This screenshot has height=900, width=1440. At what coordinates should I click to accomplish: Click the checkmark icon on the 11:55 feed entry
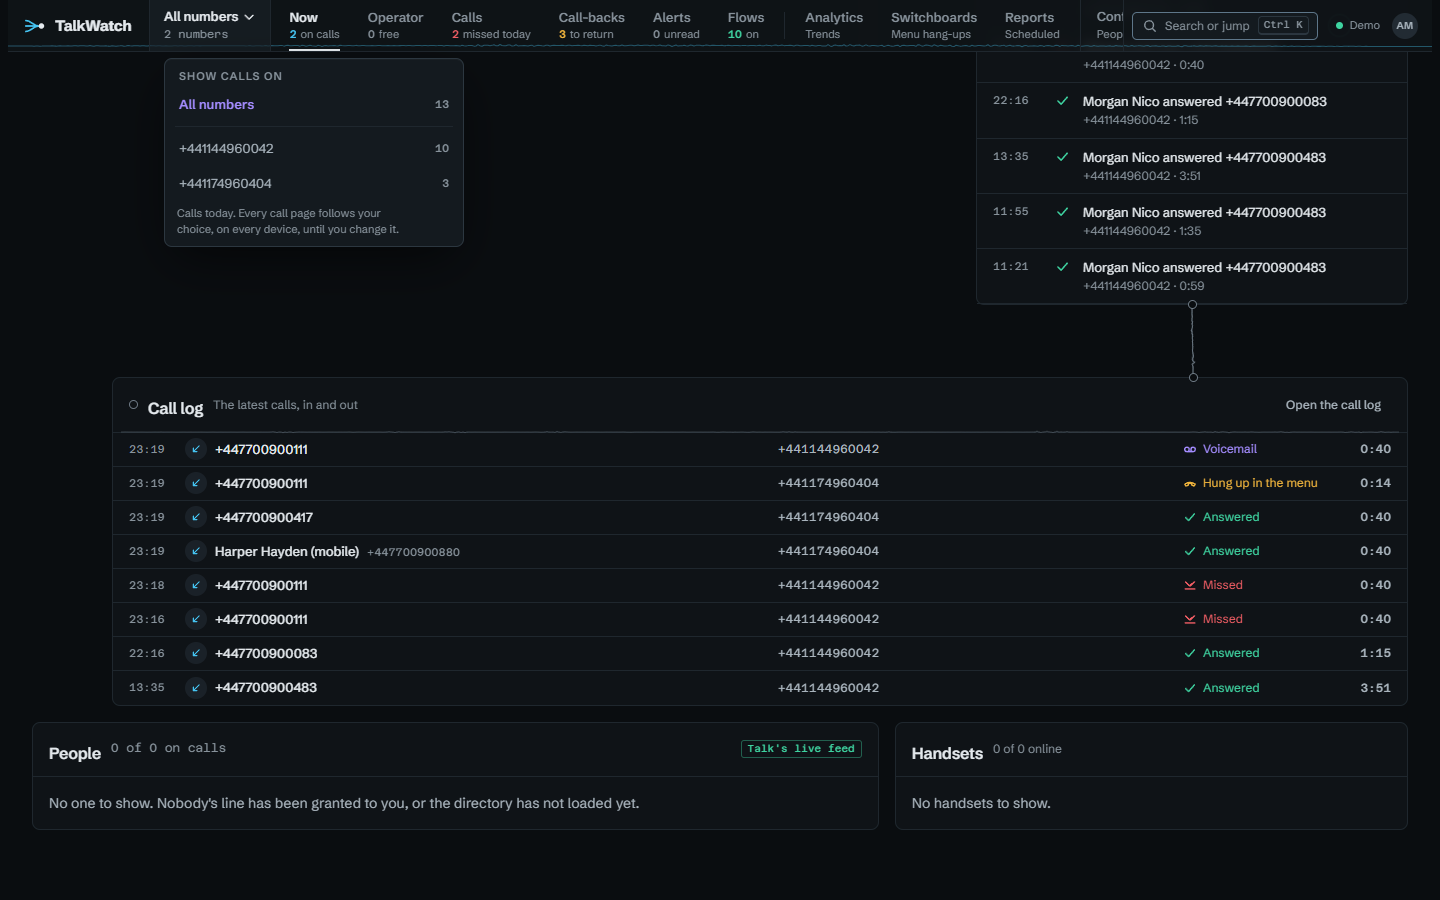(1062, 212)
